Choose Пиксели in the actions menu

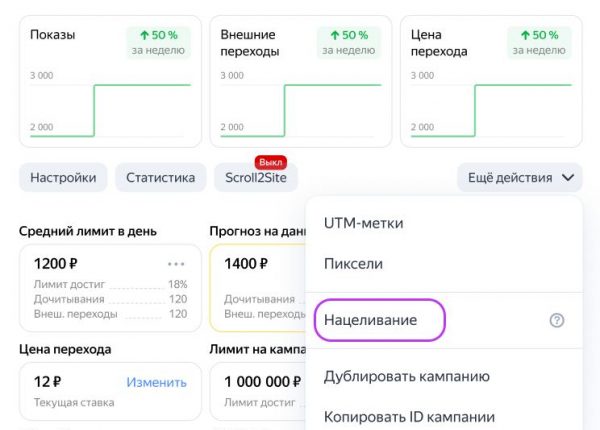(353, 264)
